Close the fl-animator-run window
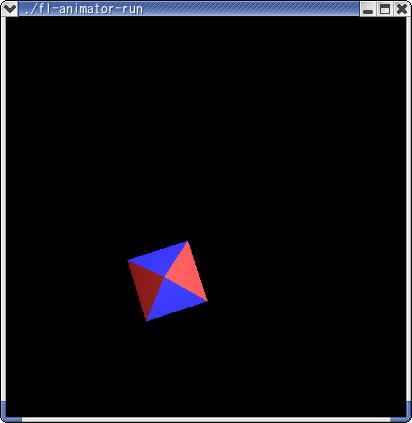Viewport: 412px width, 423px height. [402, 9]
